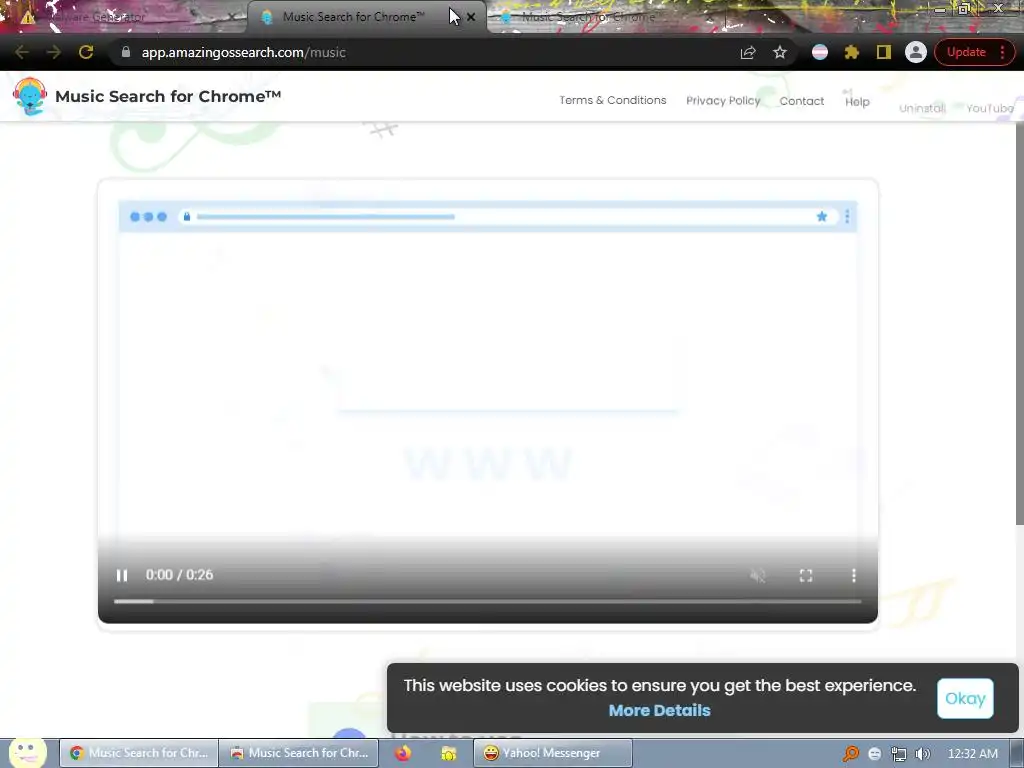1024x768 pixels.
Task: Go back with the browser back arrow
Action: pyautogui.click(x=22, y=52)
